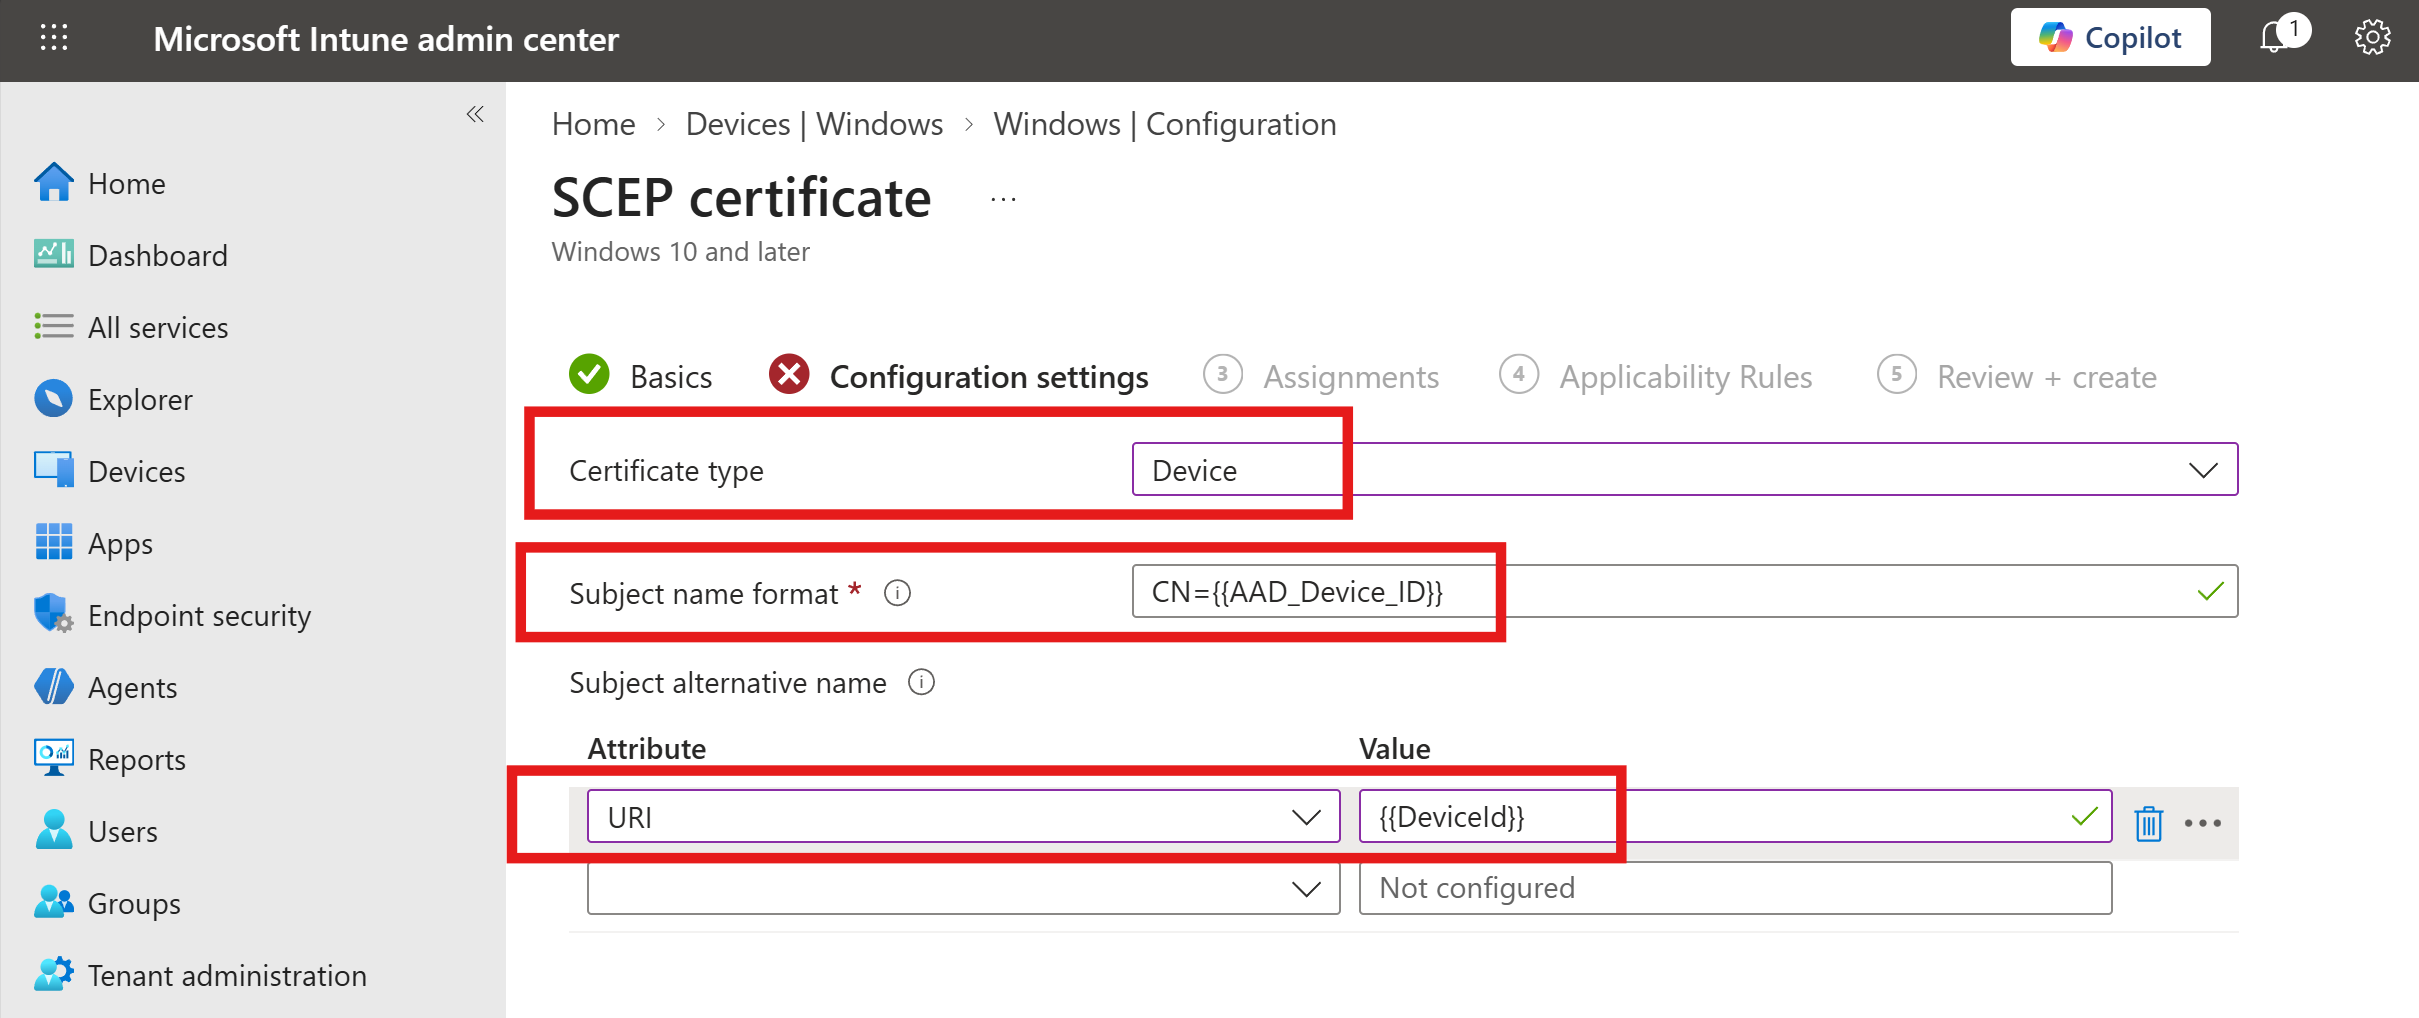The height and width of the screenshot is (1018, 2419).
Task: Open All services in the sidebar
Action: tap(131, 327)
